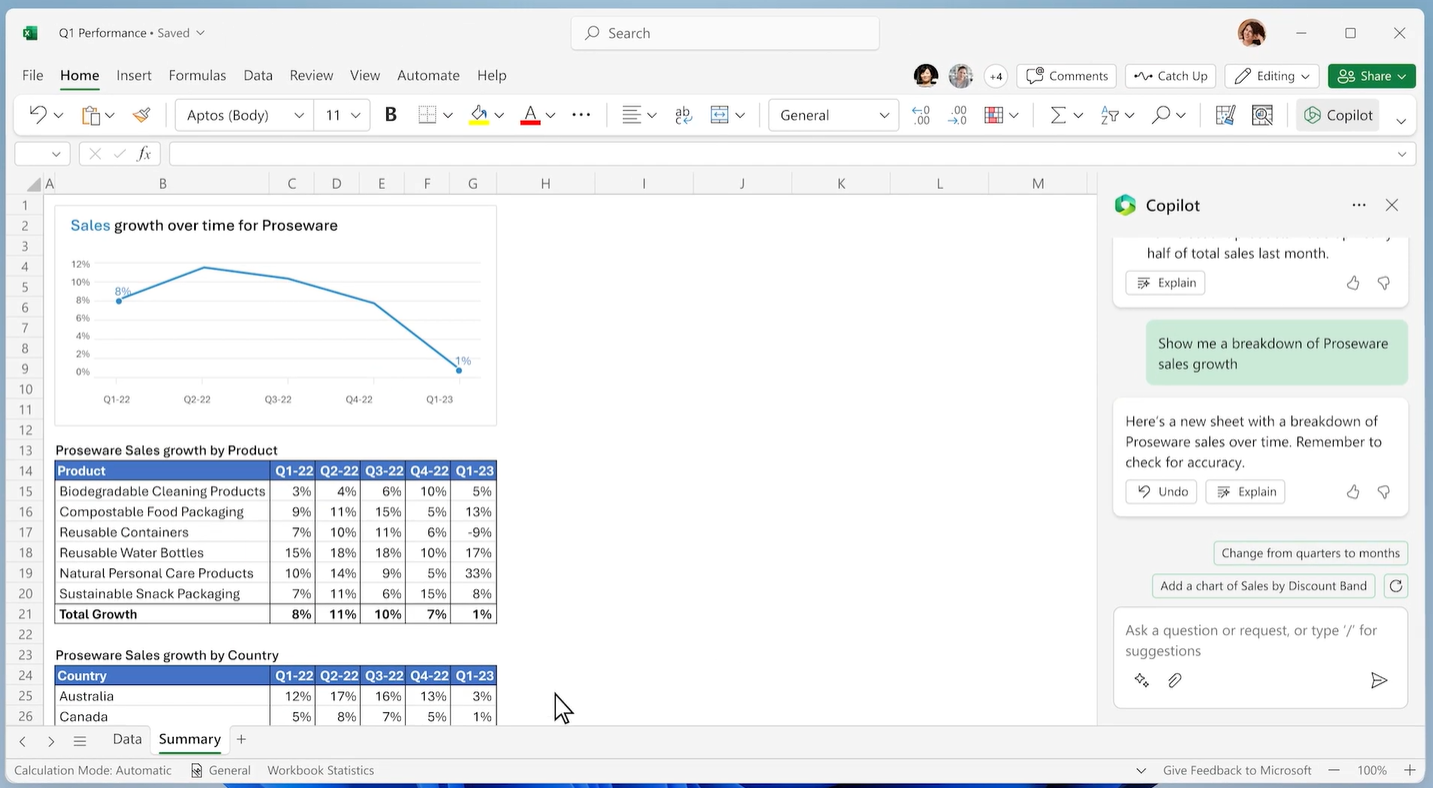This screenshot has width=1433, height=788.
Task: Switch to the Automate tab
Action: [x=428, y=75]
